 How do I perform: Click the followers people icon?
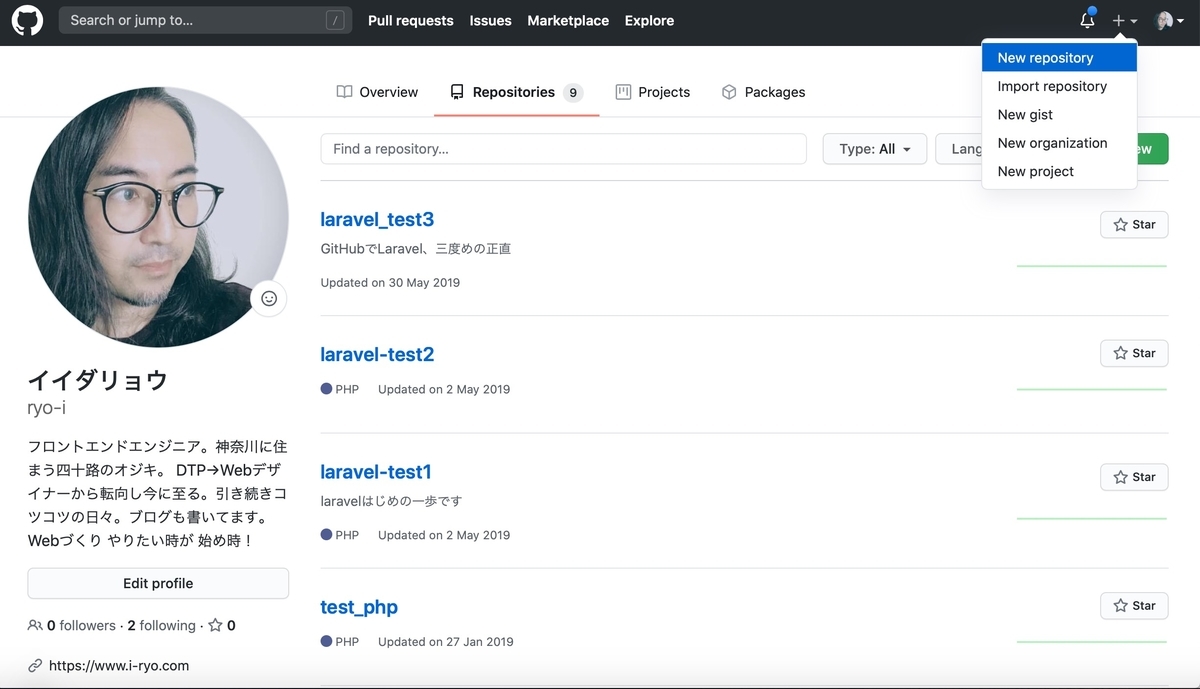pyautogui.click(x=35, y=626)
